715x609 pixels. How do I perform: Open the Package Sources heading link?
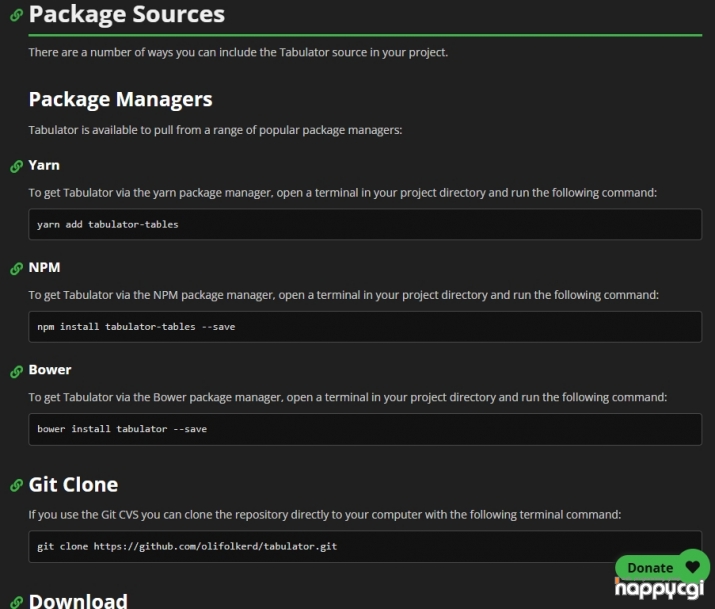(x=127, y=15)
